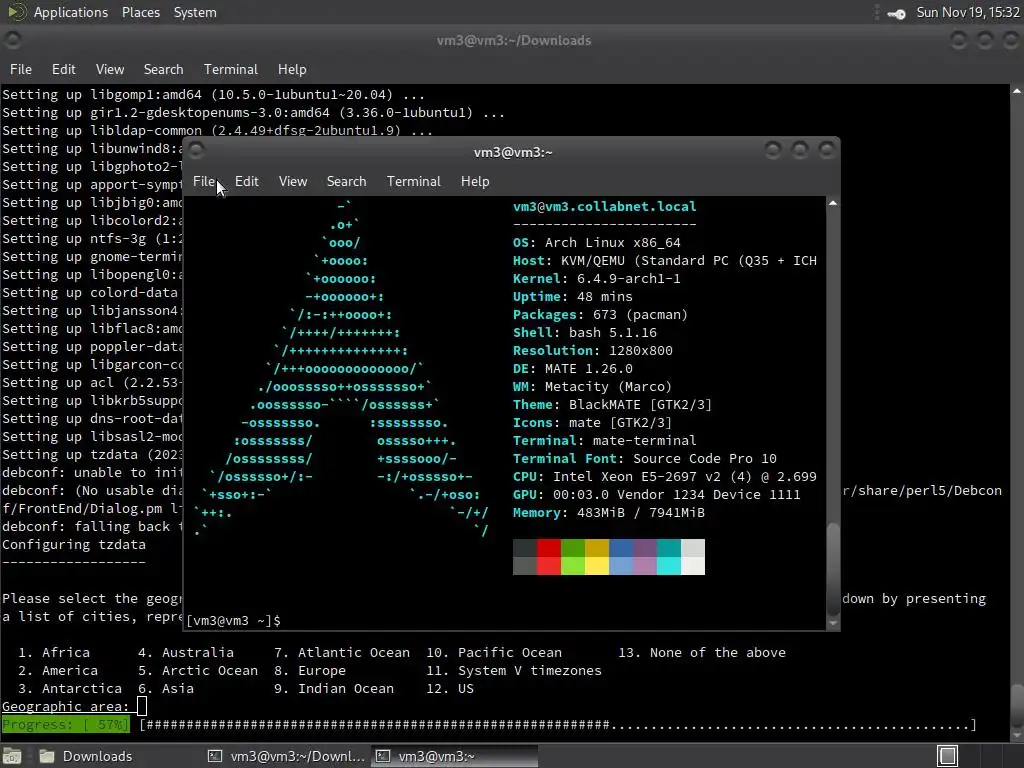Click the front terminal scrollbar thumb

(x=833, y=568)
